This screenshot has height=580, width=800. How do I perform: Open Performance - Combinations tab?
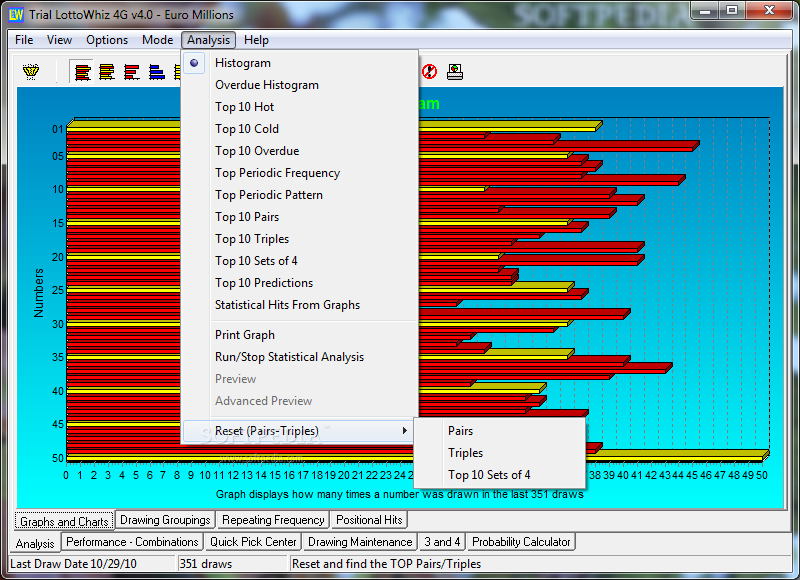click(132, 542)
